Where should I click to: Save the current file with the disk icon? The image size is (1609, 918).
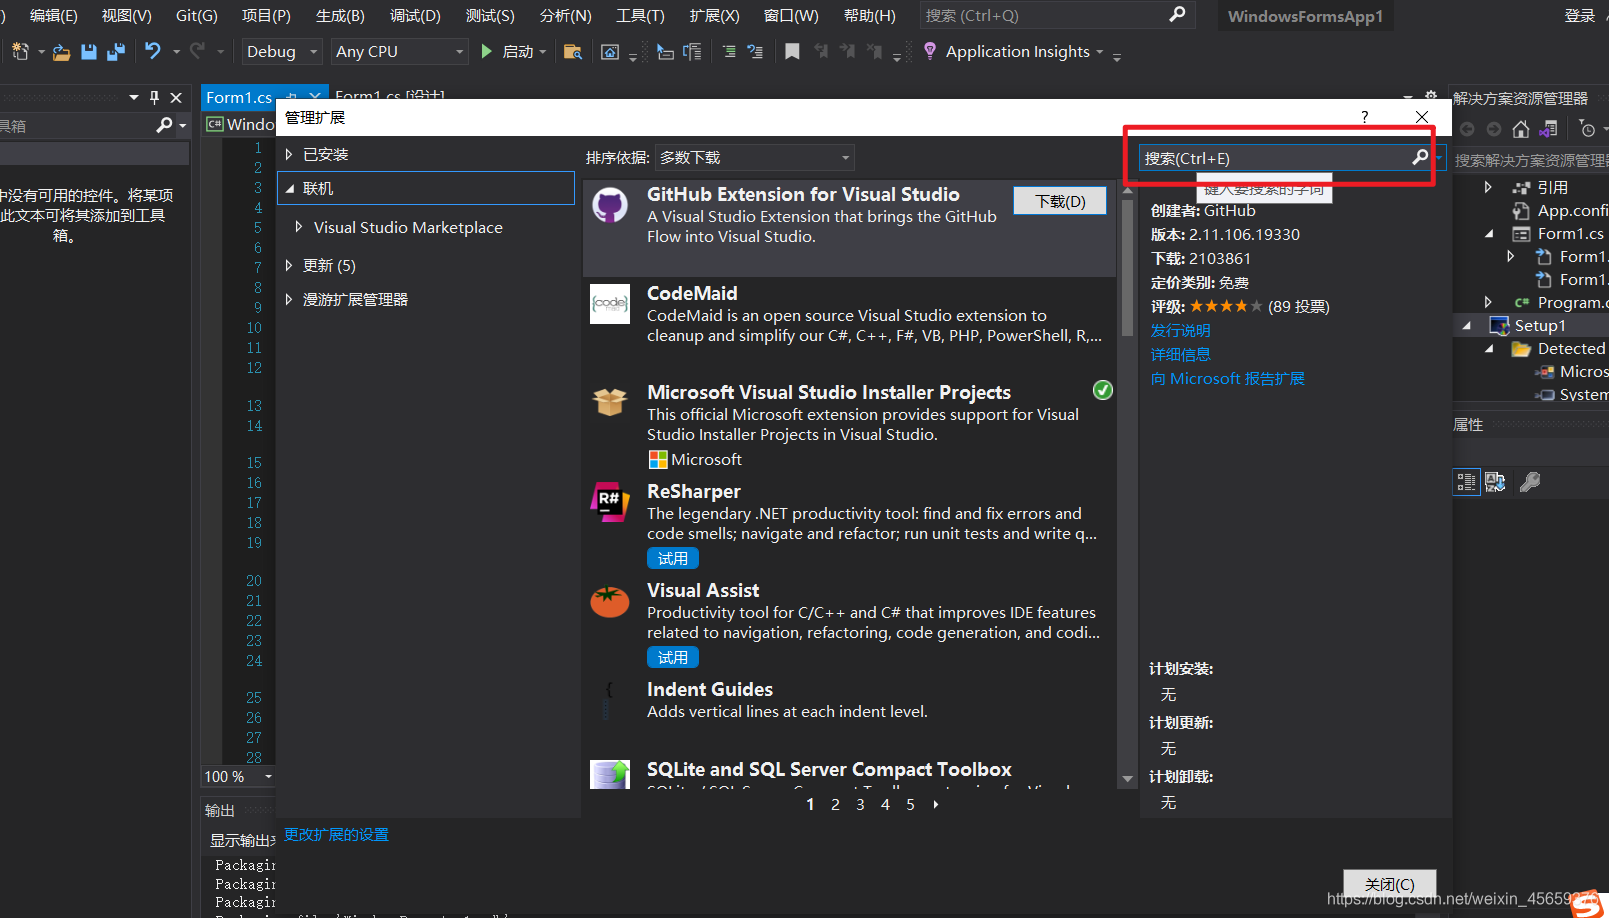tap(89, 52)
